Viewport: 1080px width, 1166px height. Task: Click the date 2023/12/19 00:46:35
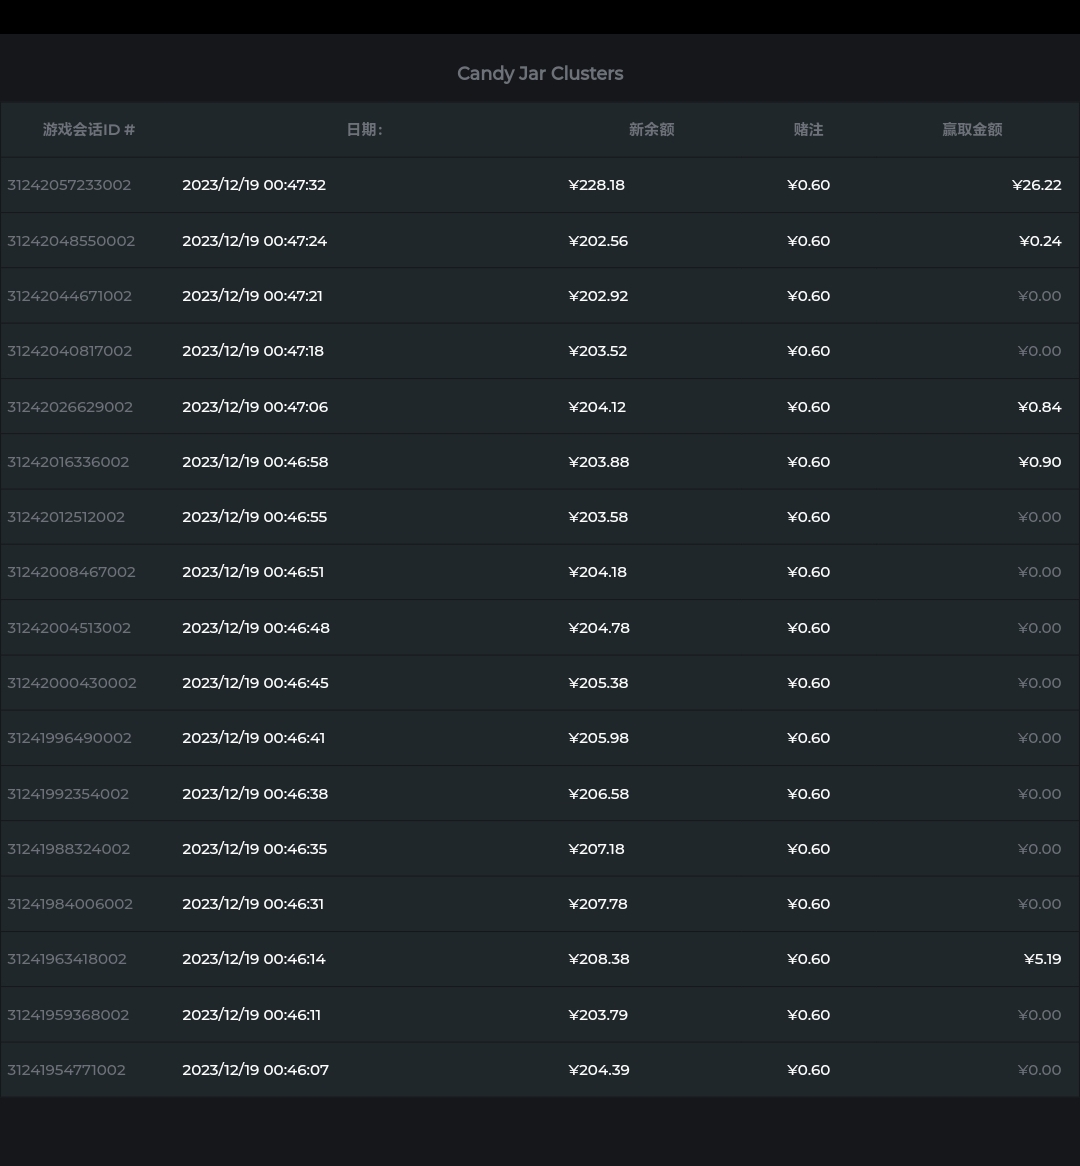(254, 848)
